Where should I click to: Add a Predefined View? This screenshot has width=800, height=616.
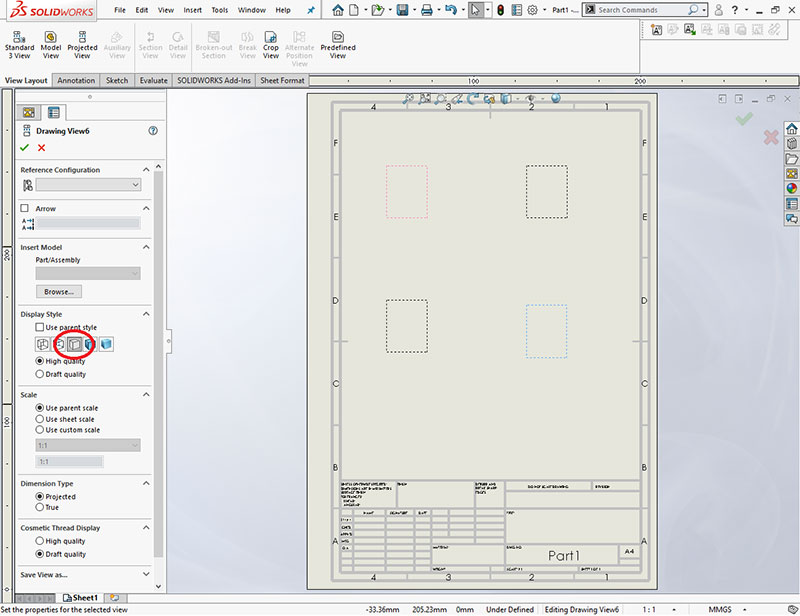point(338,45)
